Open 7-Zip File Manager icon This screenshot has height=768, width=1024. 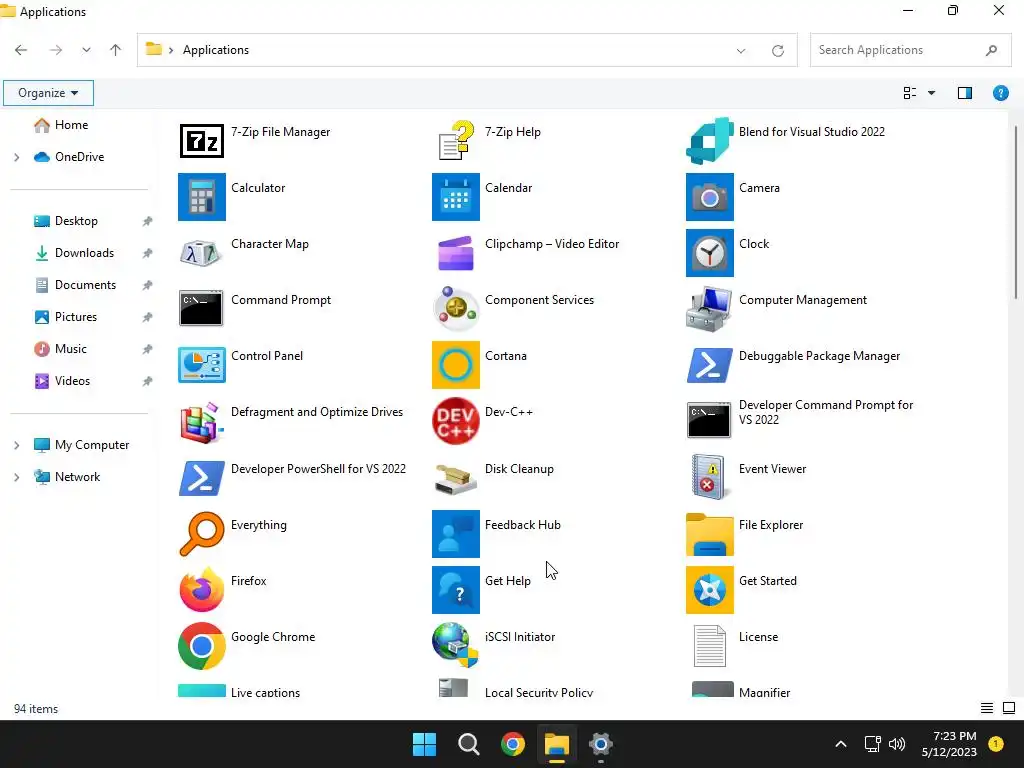[x=202, y=140]
